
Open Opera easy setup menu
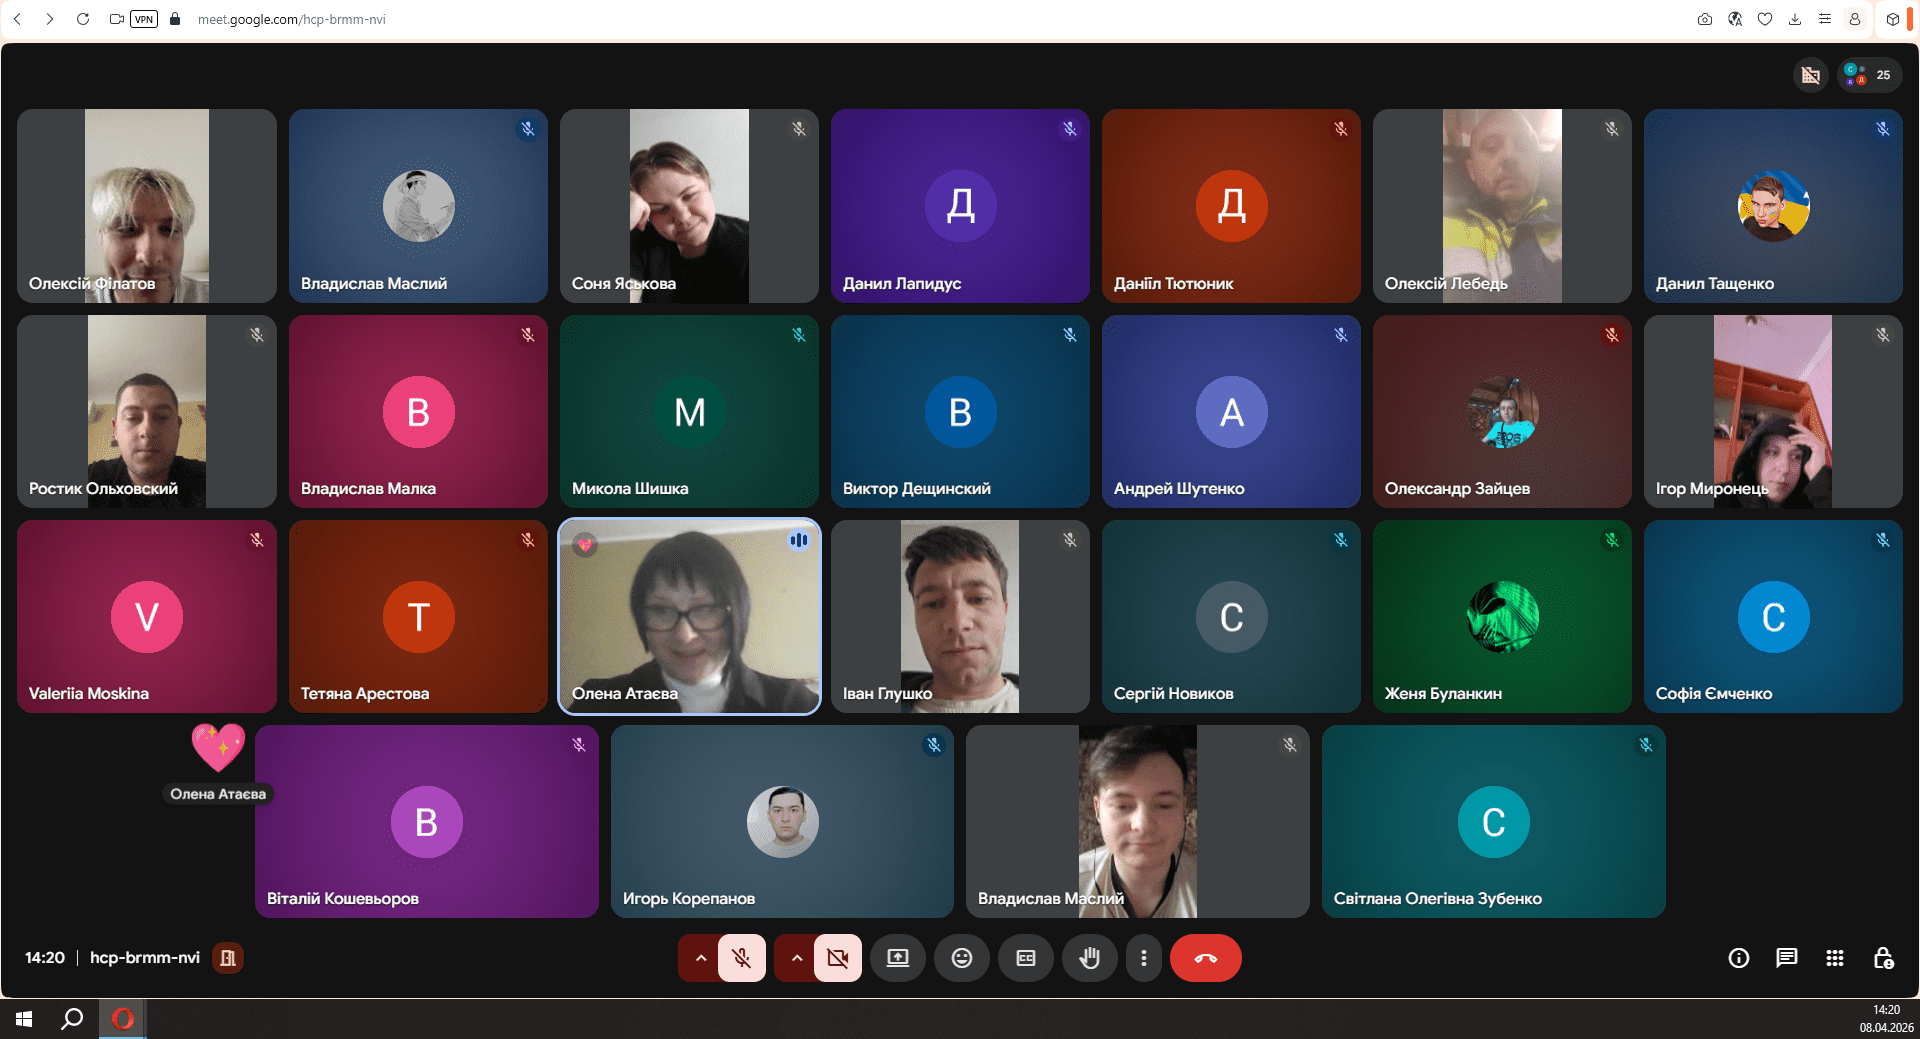(x=1825, y=19)
